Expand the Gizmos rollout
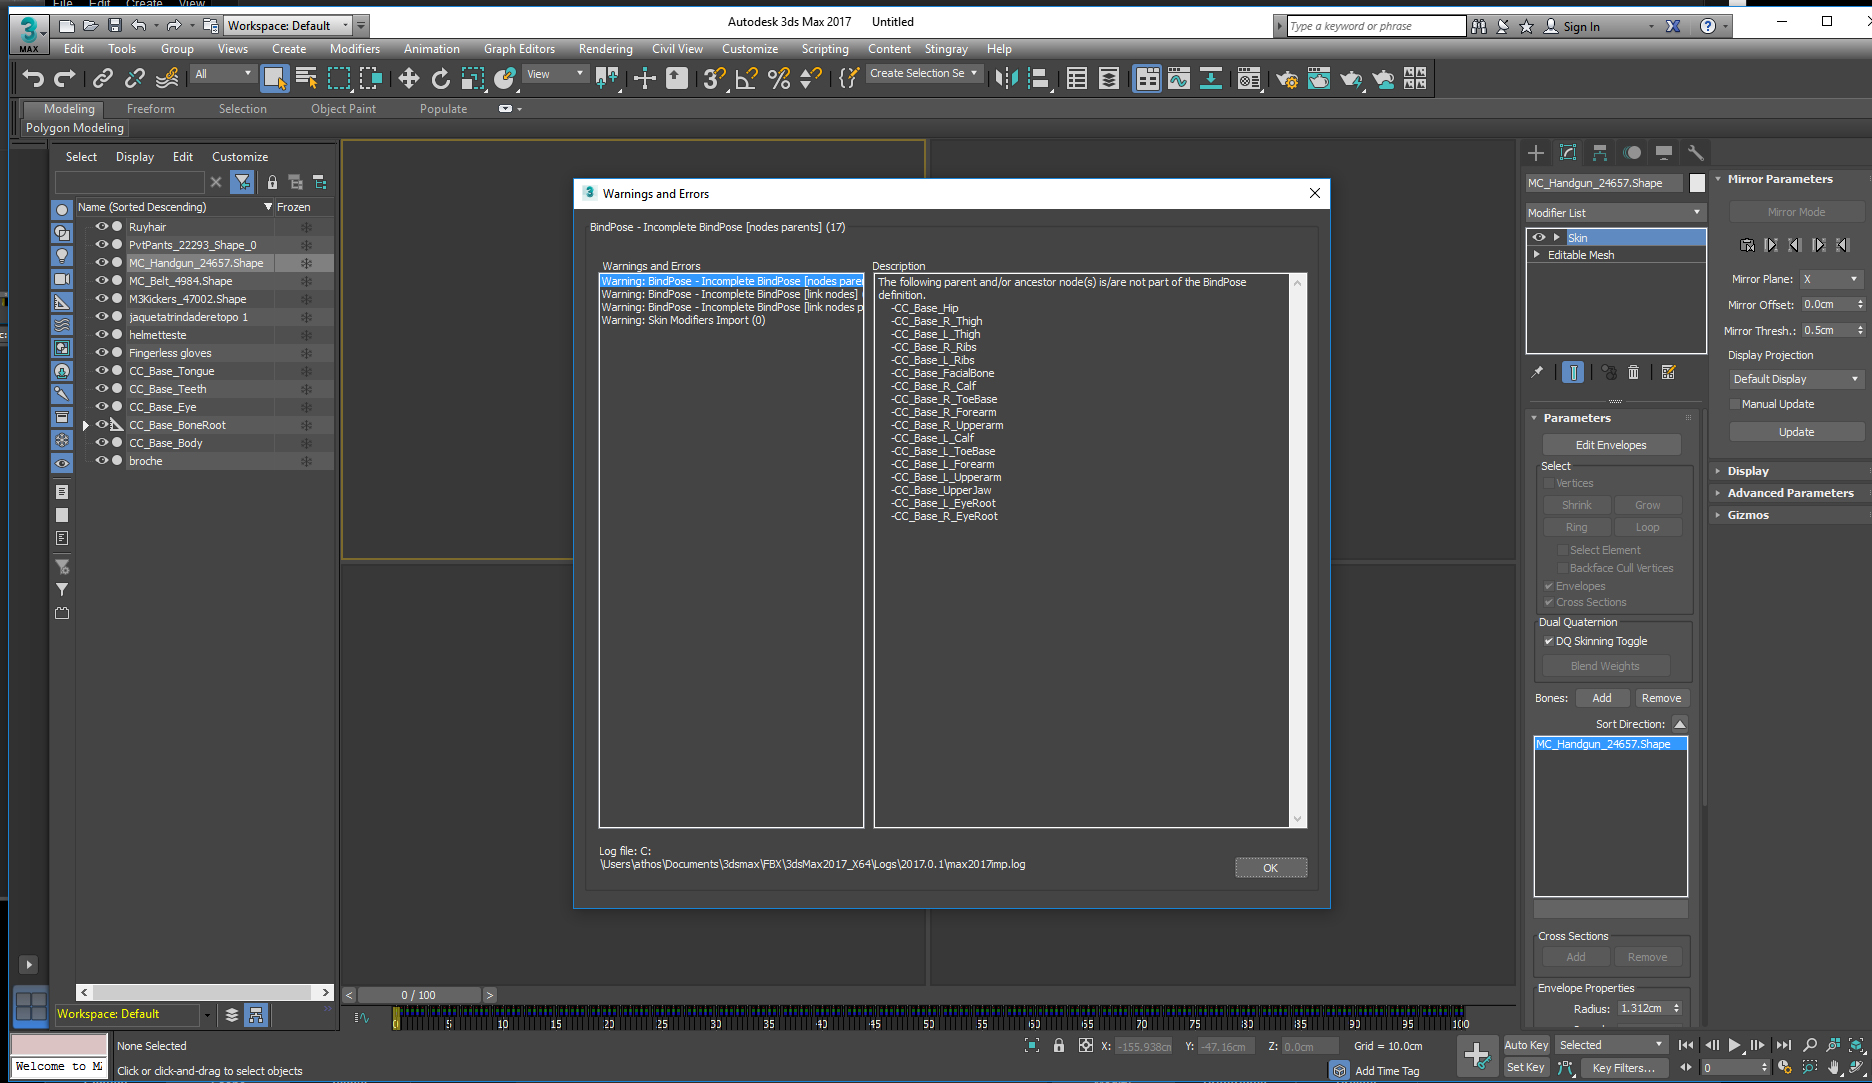The image size is (1872, 1083). click(x=1747, y=515)
